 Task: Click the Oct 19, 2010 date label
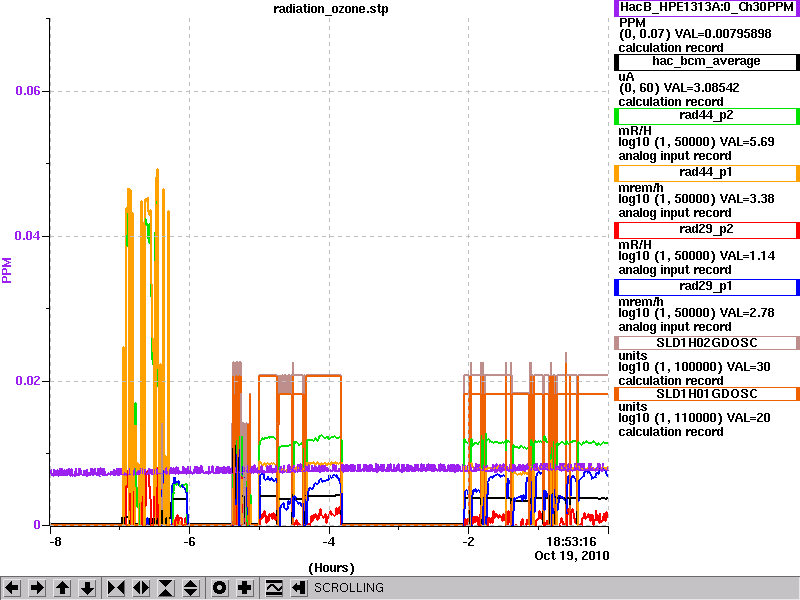[571, 556]
